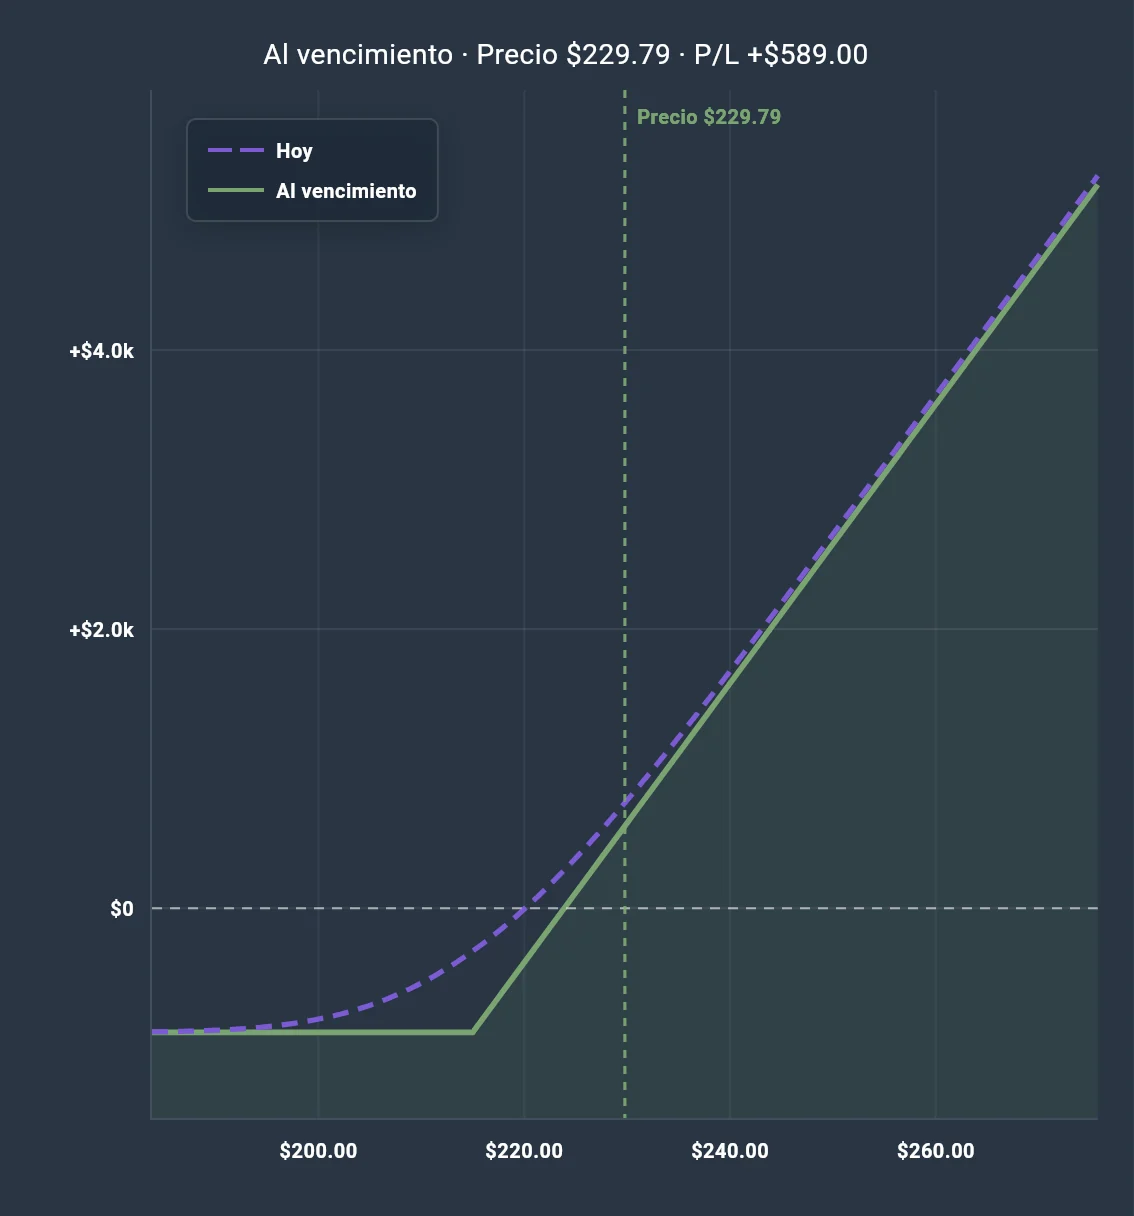Click the chart title showing P/L +$589.00
1134x1216 pixels.
(566, 54)
